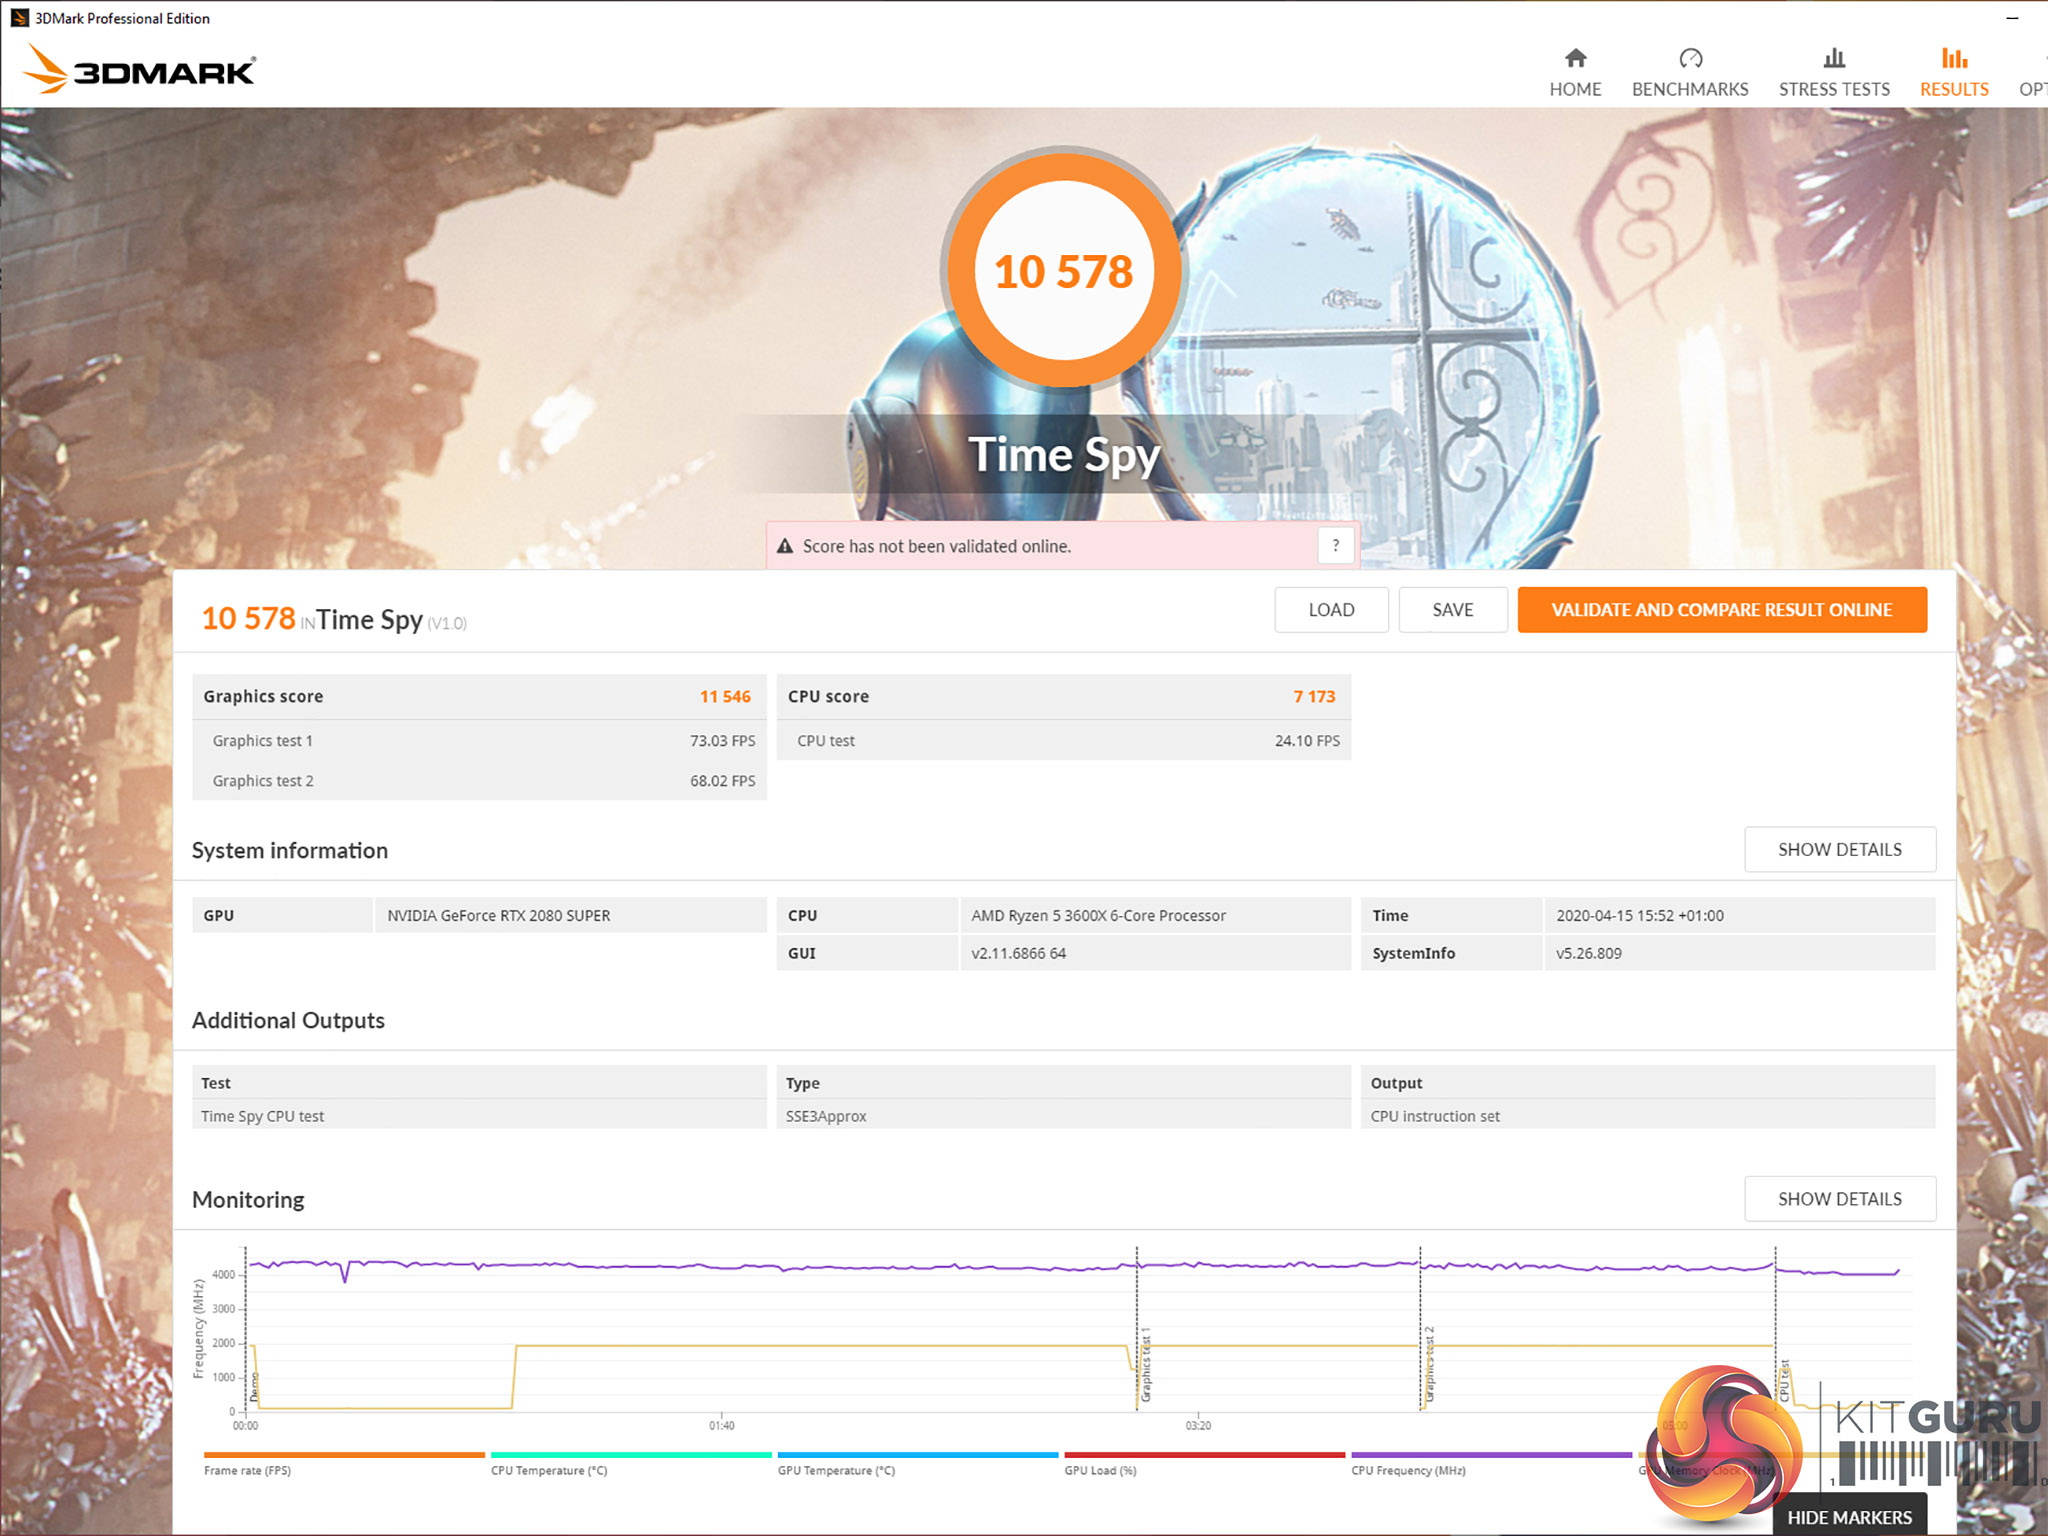Viewport: 2048px width, 1536px height.
Task: Expand System information with Show Details
Action: pyautogui.click(x=1839, y=849)
